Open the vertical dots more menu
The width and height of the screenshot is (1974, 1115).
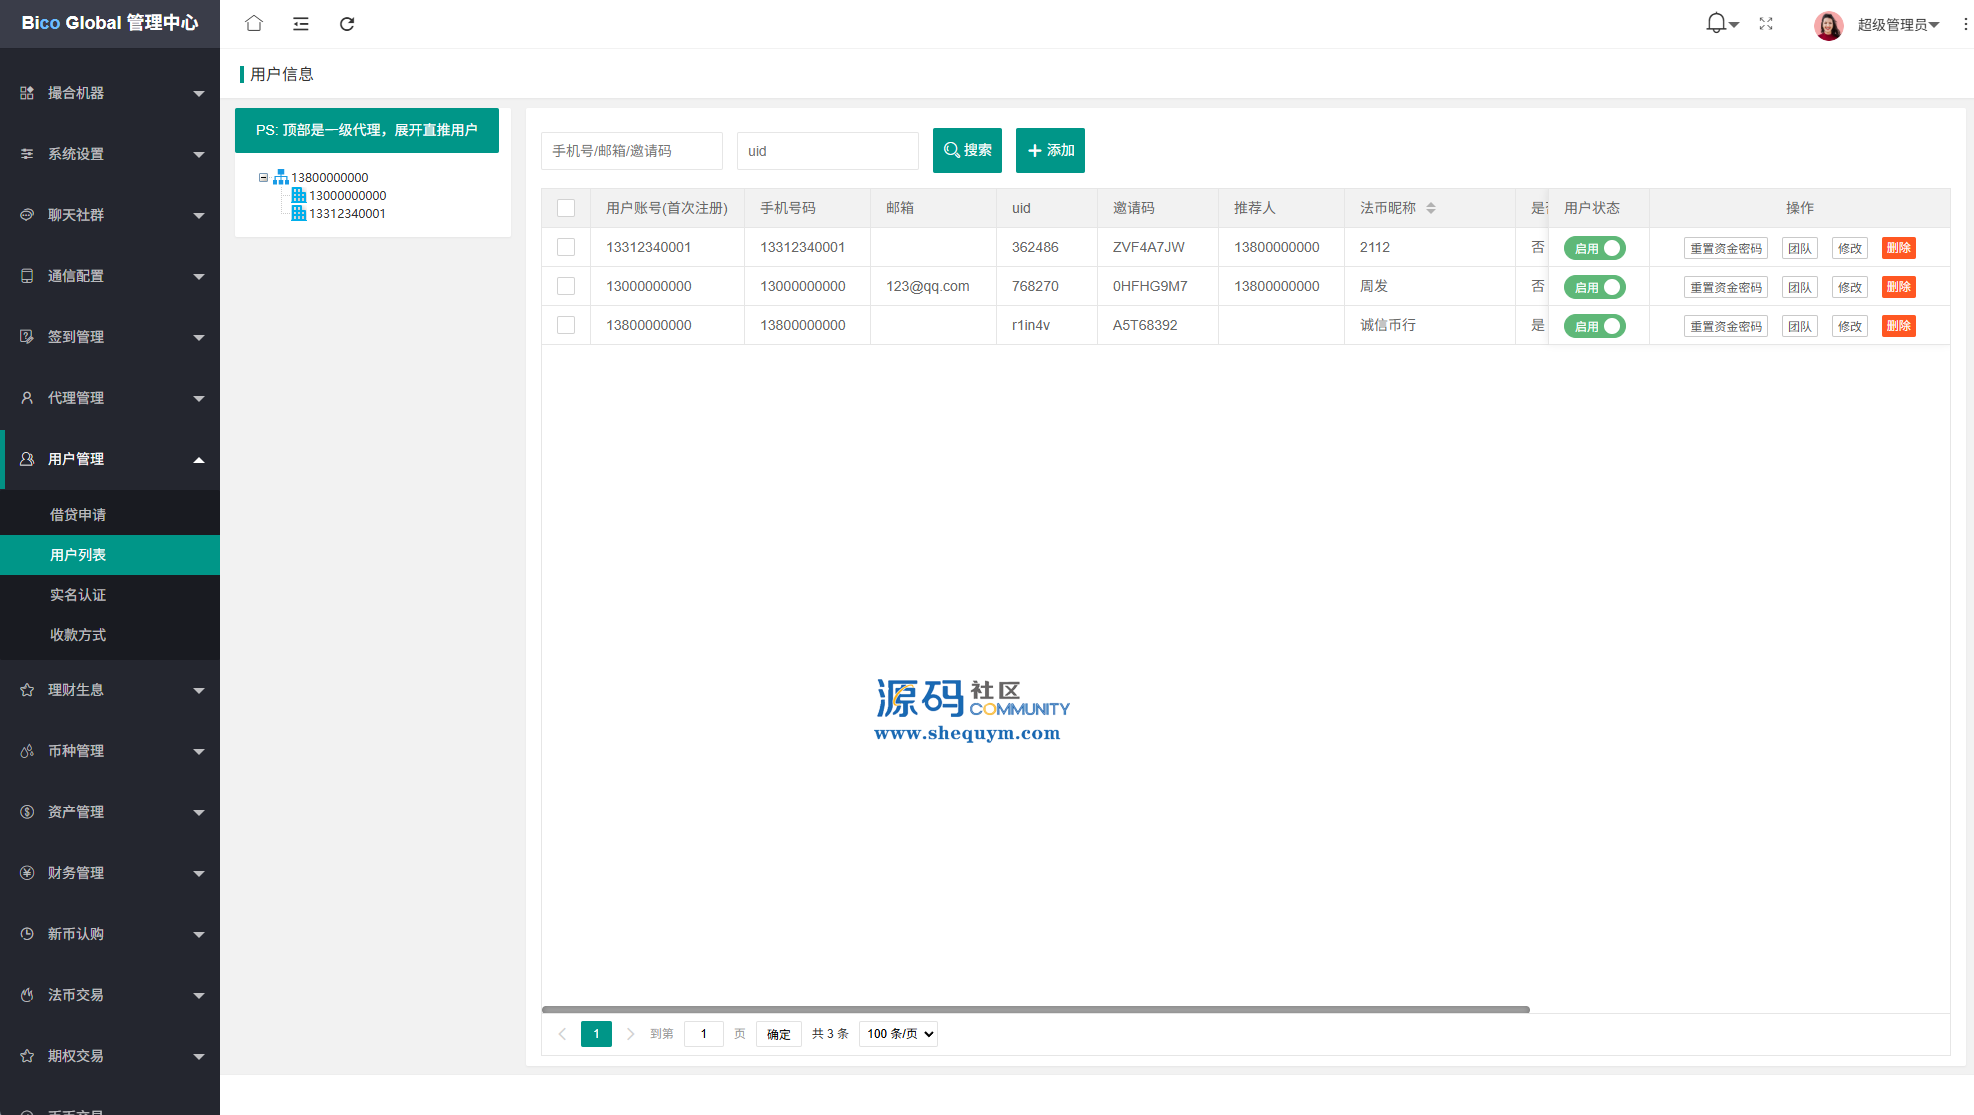click(1965, 24)
